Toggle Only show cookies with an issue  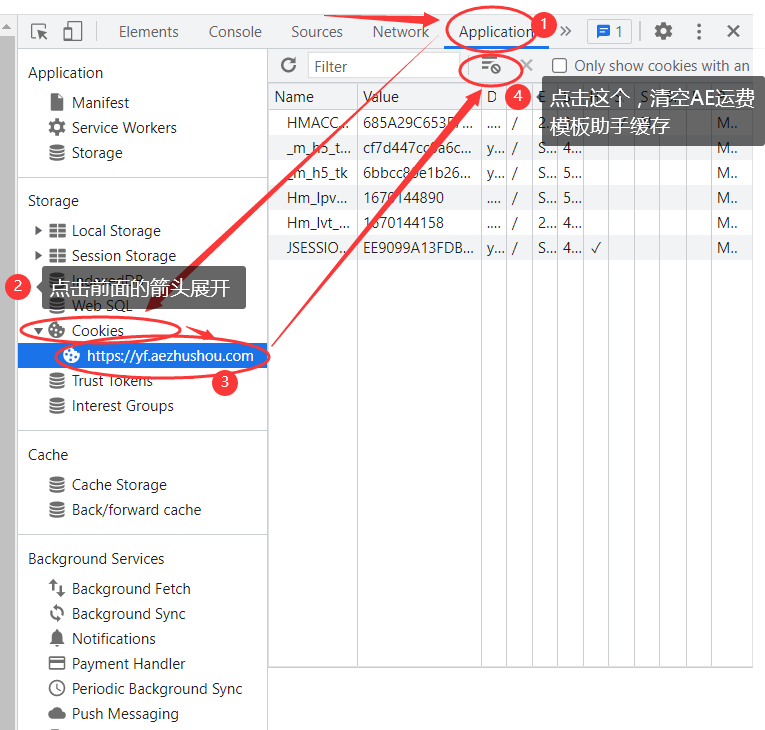(559, 65)
